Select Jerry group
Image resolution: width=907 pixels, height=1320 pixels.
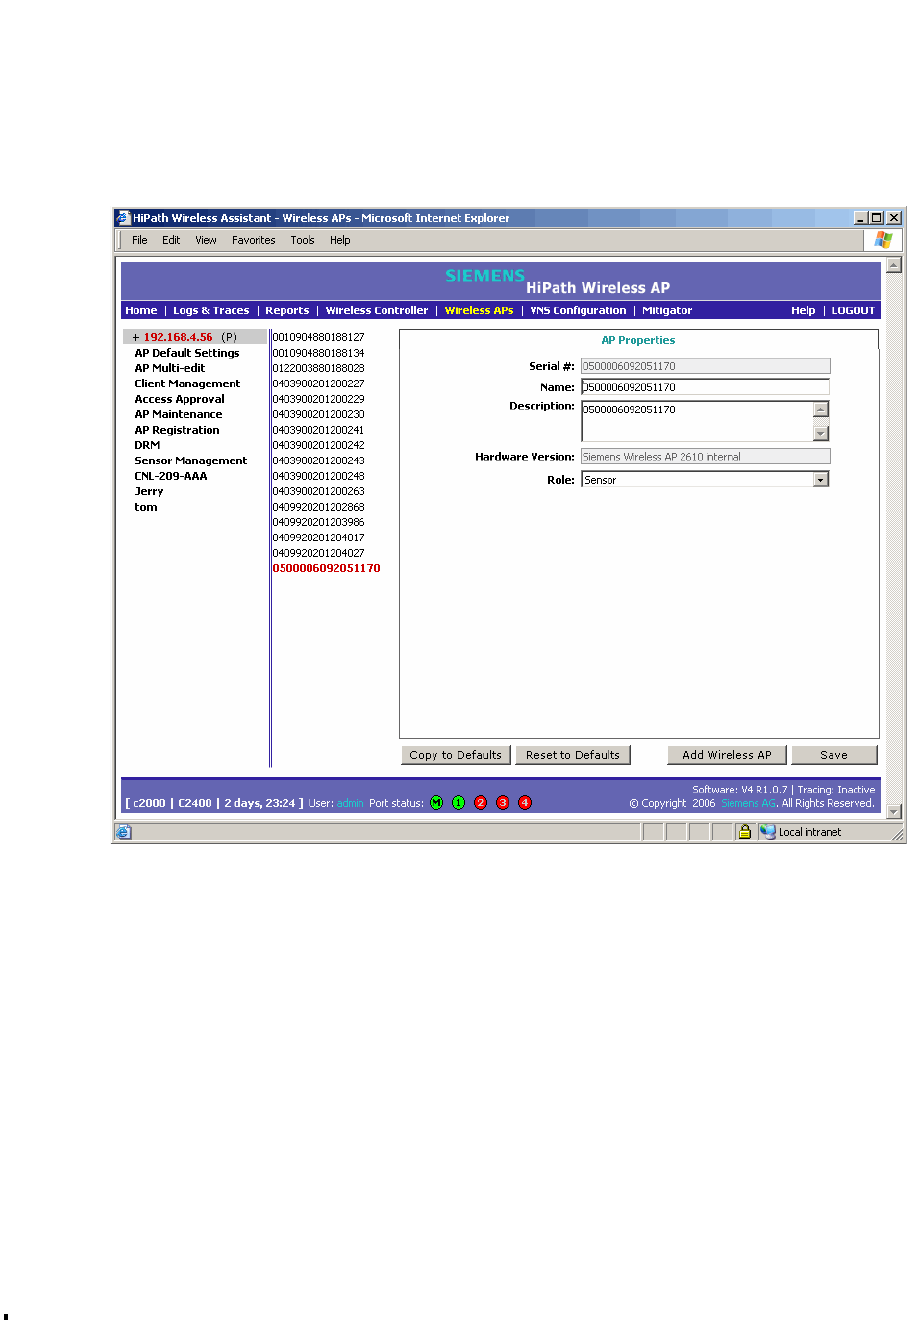pos(149,491)
